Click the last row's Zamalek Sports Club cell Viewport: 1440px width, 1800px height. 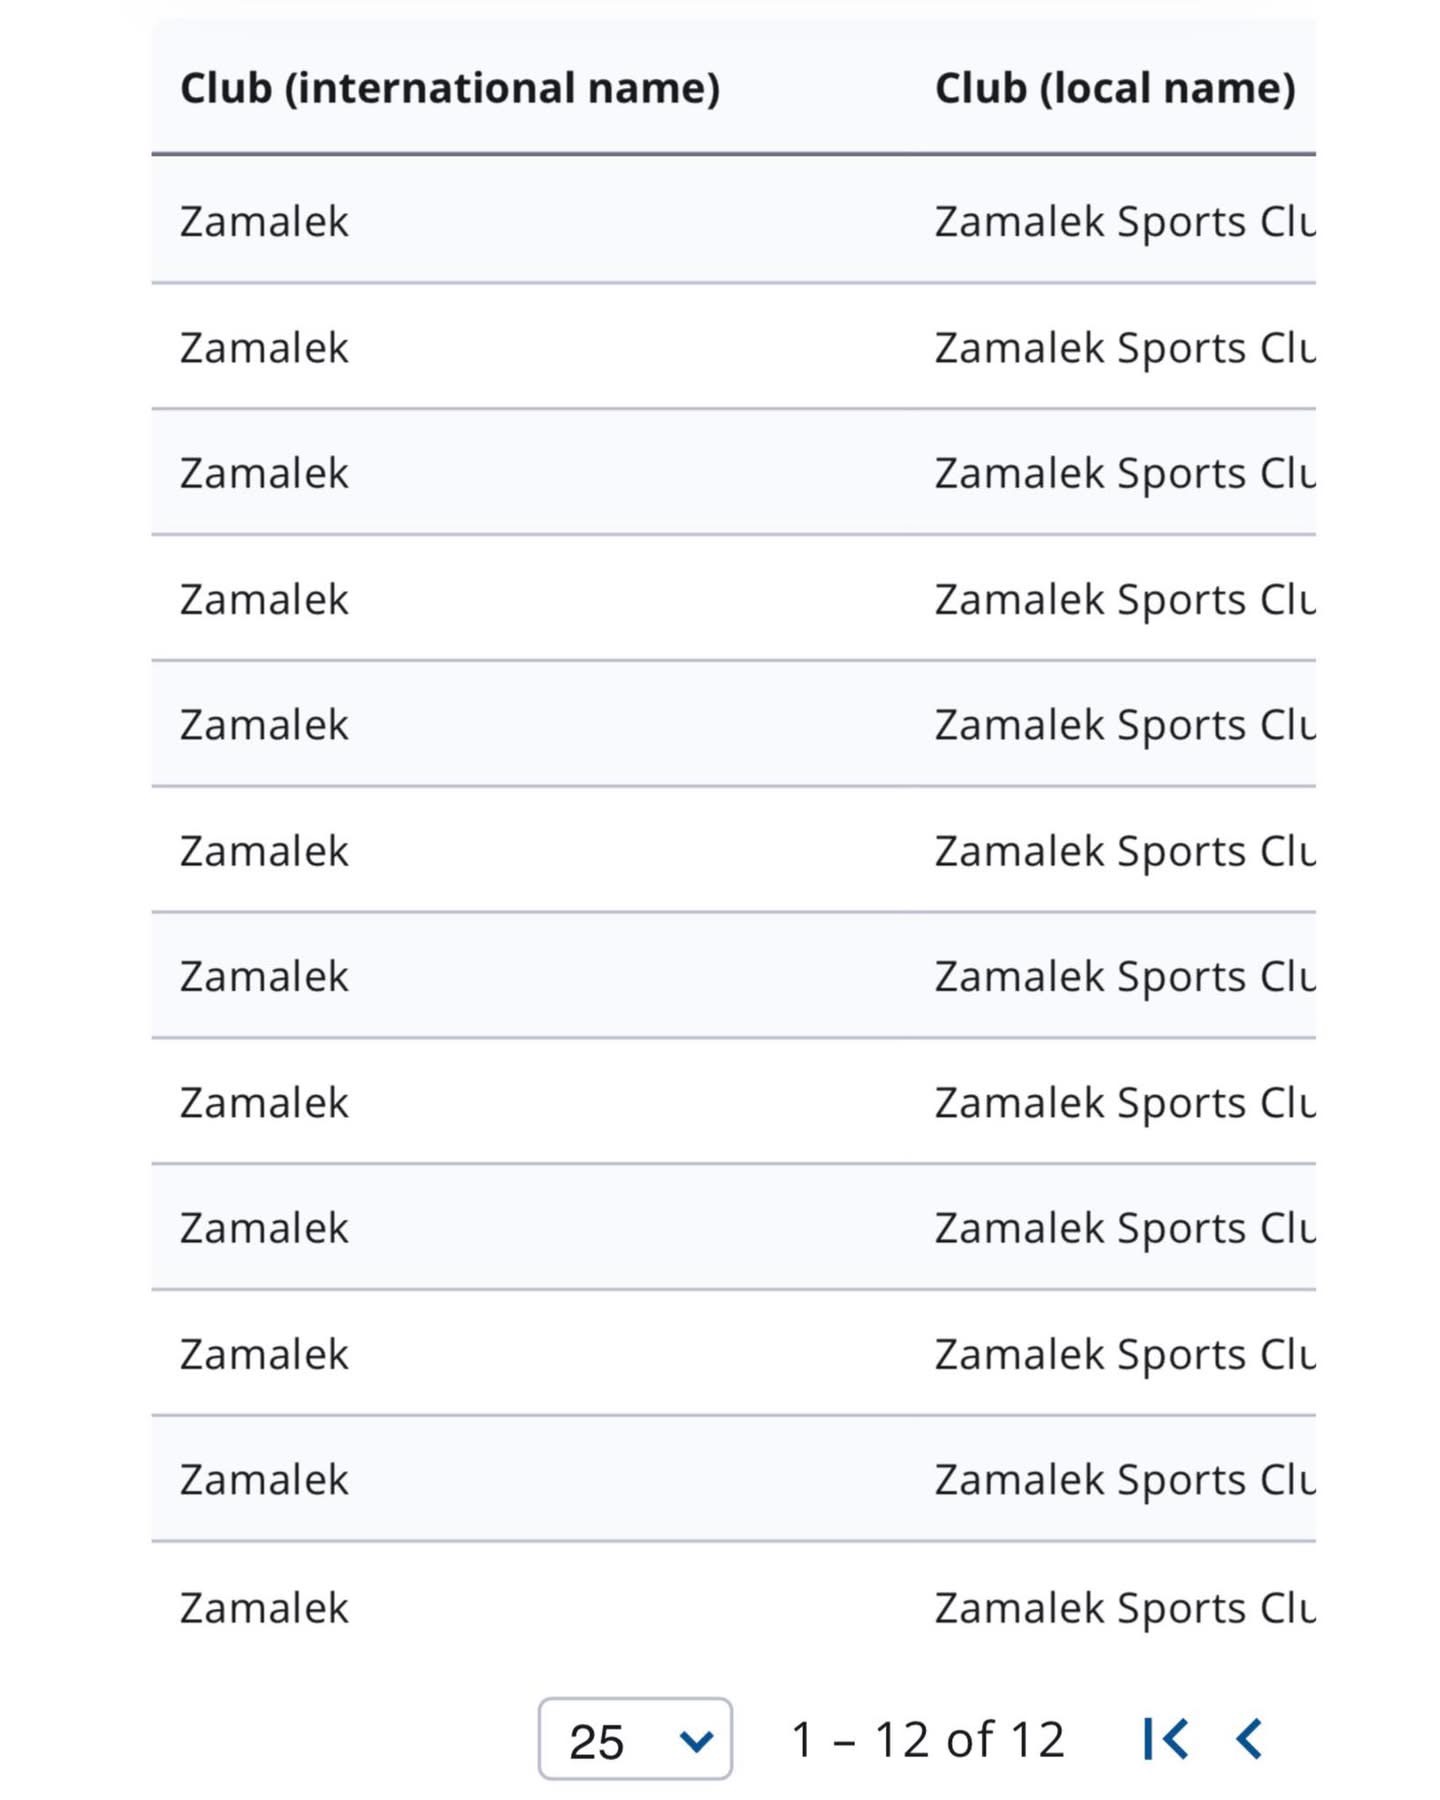coord(1124,1608)
